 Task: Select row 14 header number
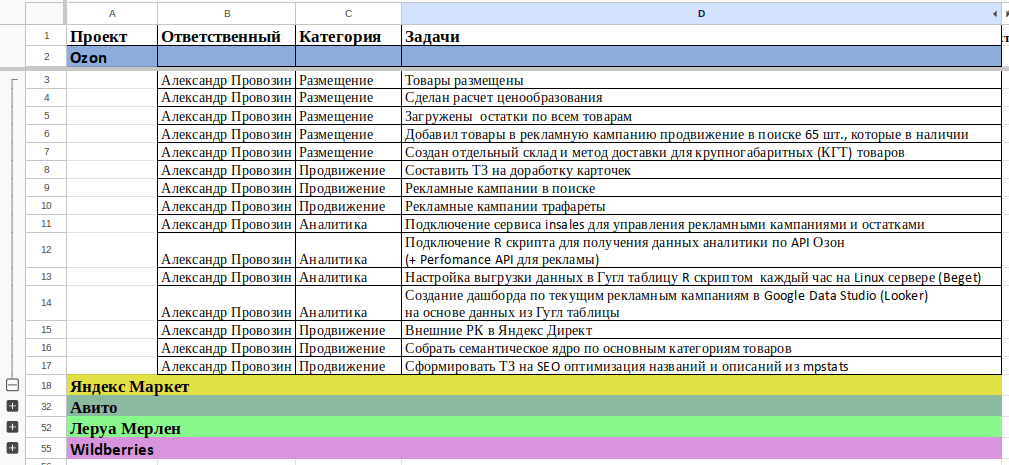[46, 303]
